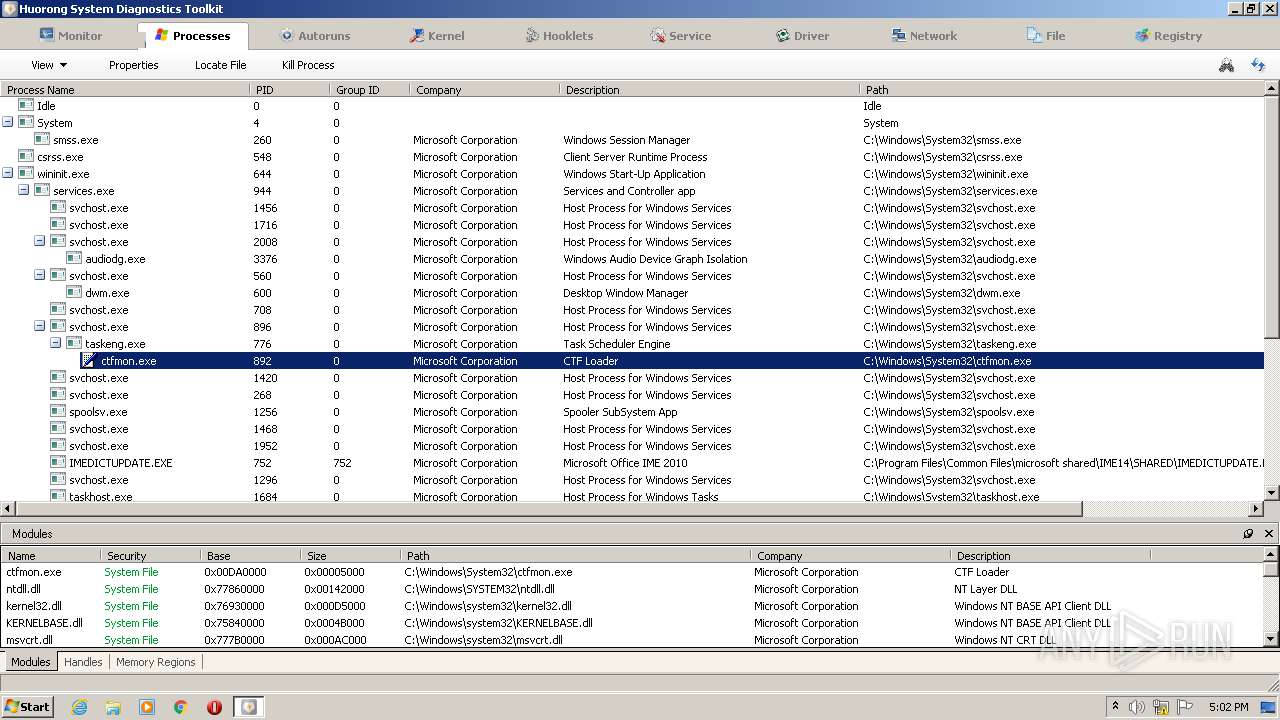Screen dimensions: 1280x720
Task: Sort modules by Security column
Action: tap(150, 555)
